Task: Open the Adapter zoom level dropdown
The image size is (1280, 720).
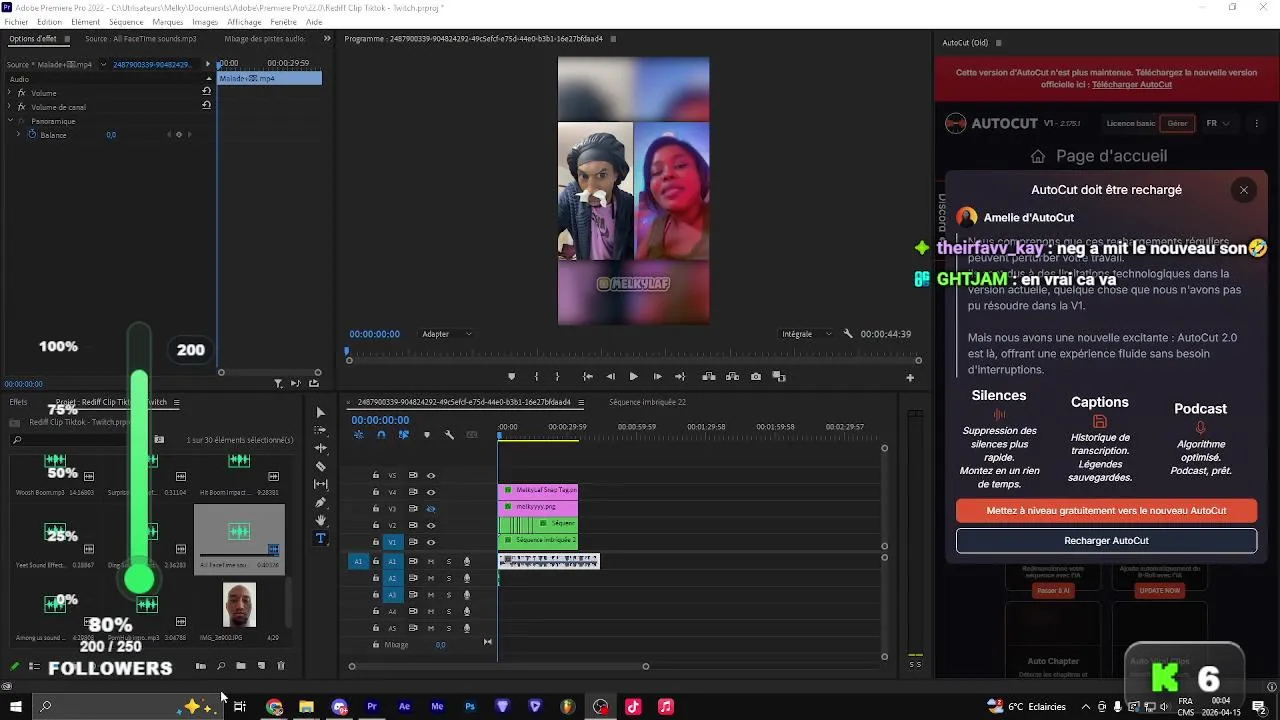Action: [x=447, y=334]
